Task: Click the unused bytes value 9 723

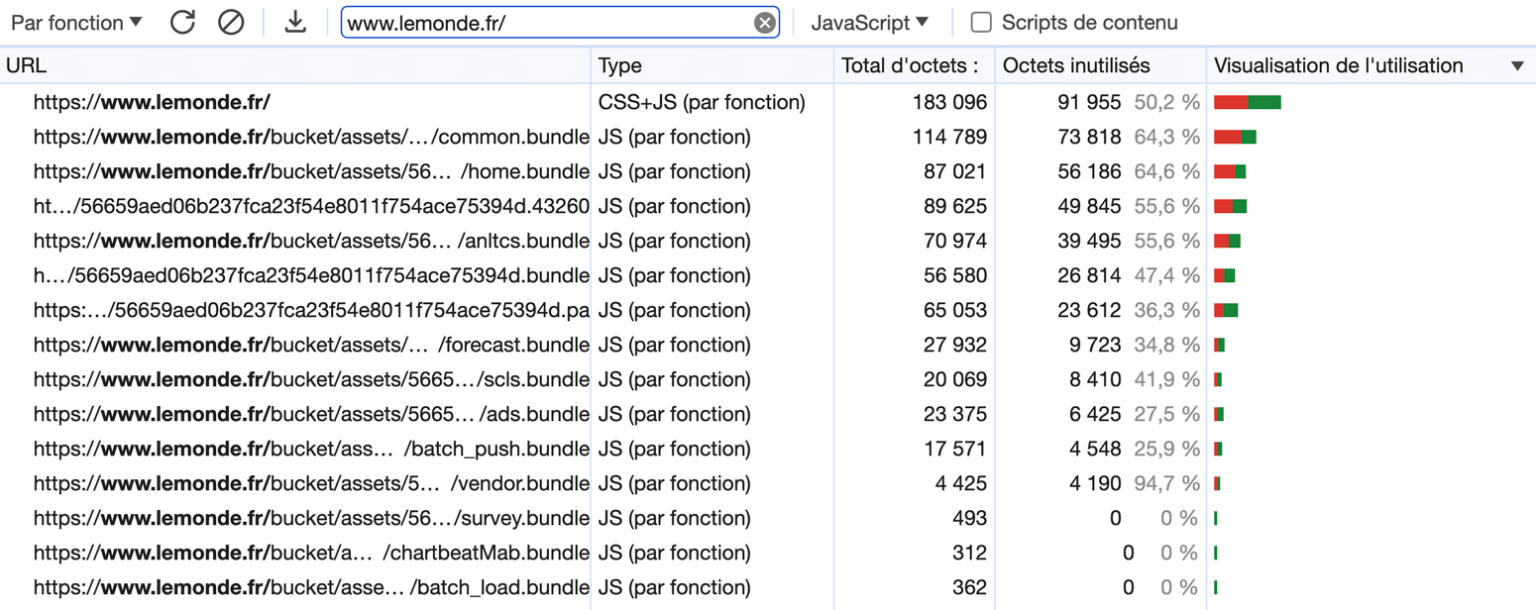Action: (1095, 345)
